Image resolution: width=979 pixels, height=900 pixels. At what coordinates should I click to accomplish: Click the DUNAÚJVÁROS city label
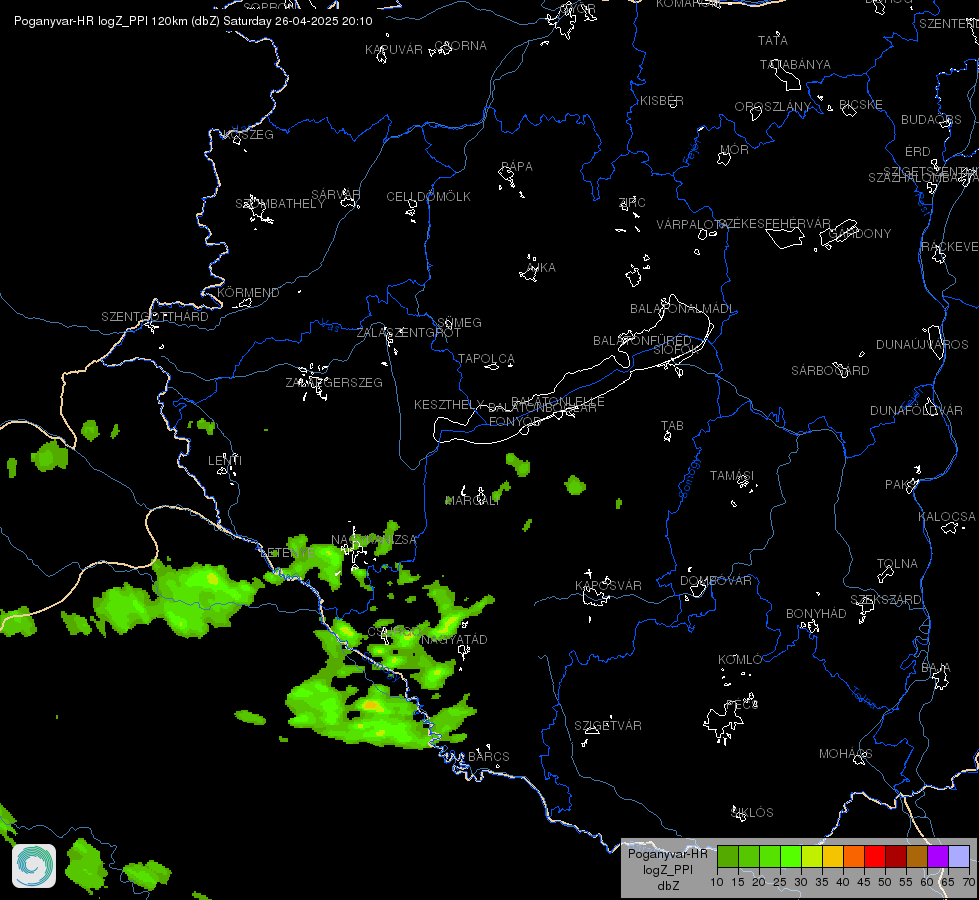[922, 345]
